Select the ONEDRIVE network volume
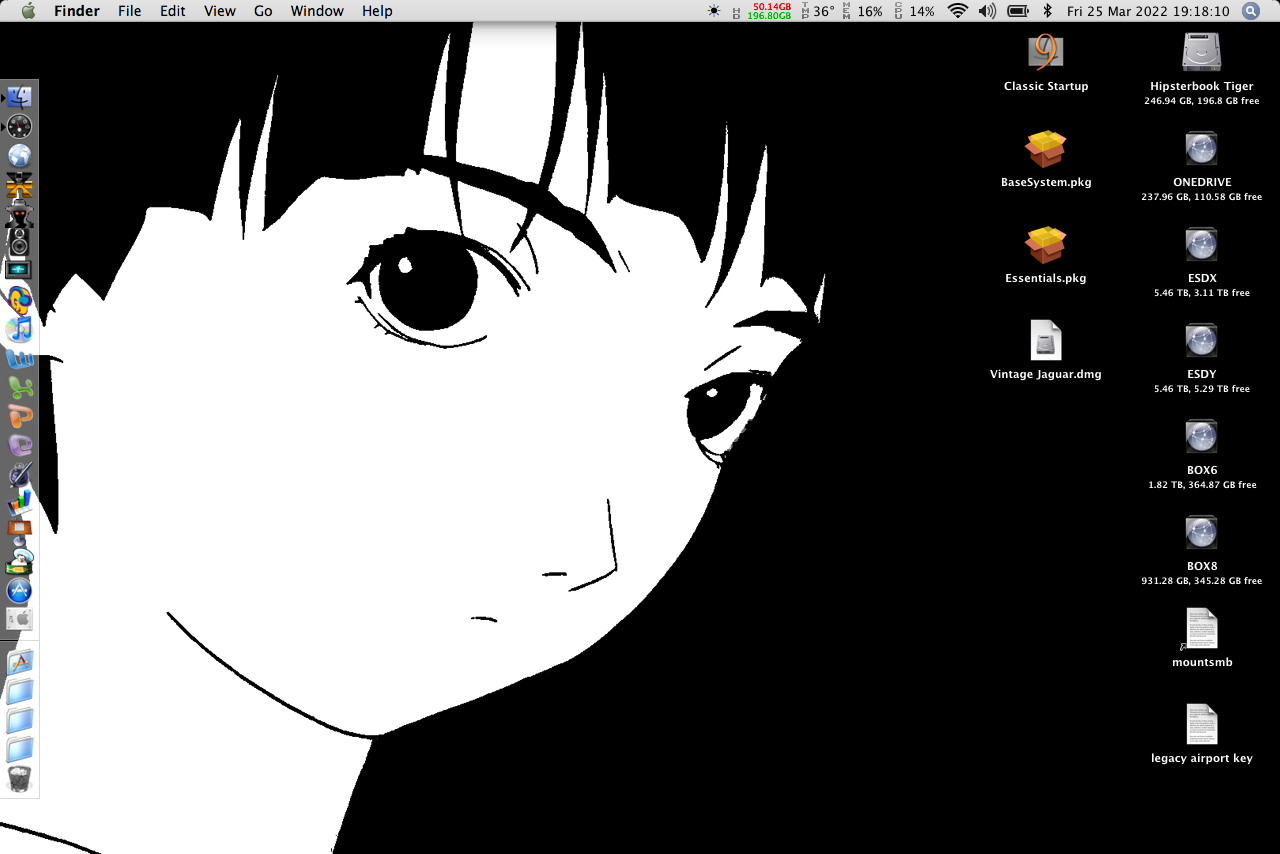 pyautogui.click(x=1201, y=149)
